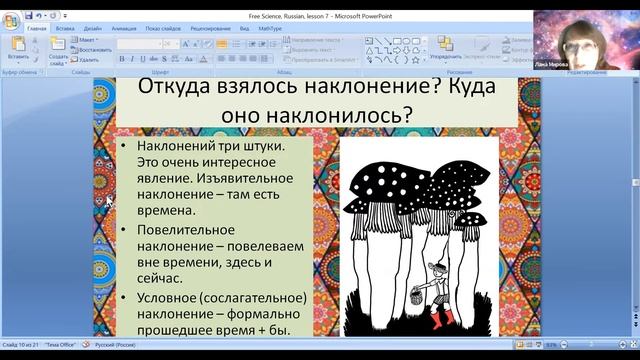Screen dimensions: 640x360
Task: Decrease font size with small A icon
Action: pyautogui.click(x=196, y=44)
